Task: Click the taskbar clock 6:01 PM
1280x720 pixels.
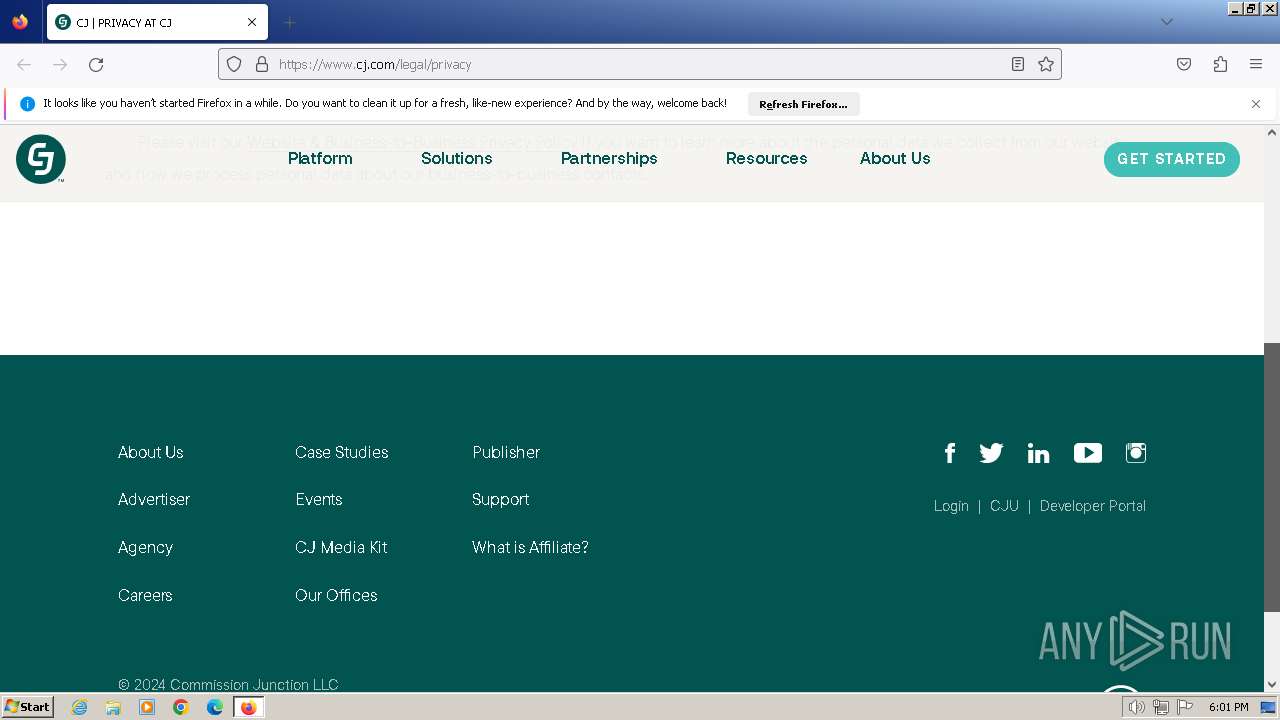Action: (x=1228, y=707)
